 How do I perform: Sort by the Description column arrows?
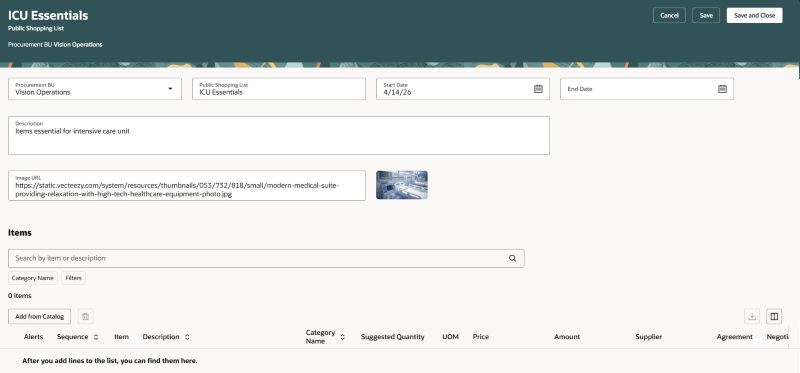[x=187, y=337]
